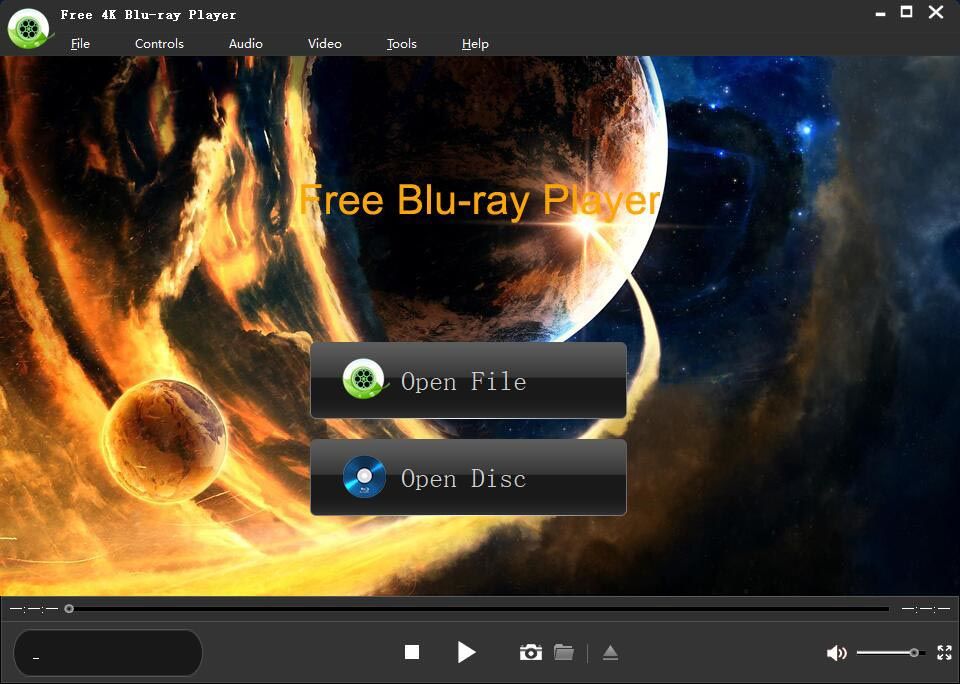960x684 pixels.
Task: Click the Open Disc button
Action: coord(468,477)
